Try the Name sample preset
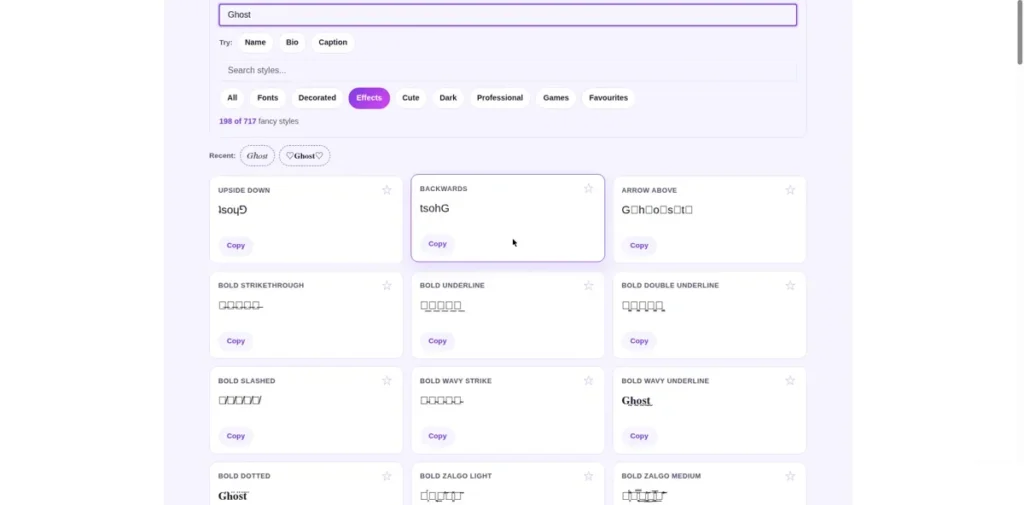Viewport: 1024px width, 505px height. click(255, 42)
